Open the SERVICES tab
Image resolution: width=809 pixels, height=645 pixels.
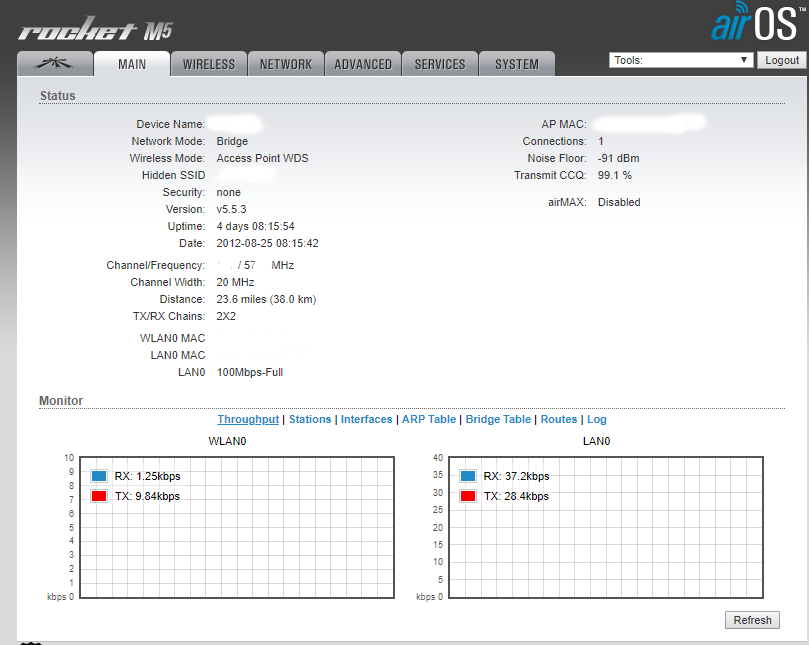click(440, 64)
